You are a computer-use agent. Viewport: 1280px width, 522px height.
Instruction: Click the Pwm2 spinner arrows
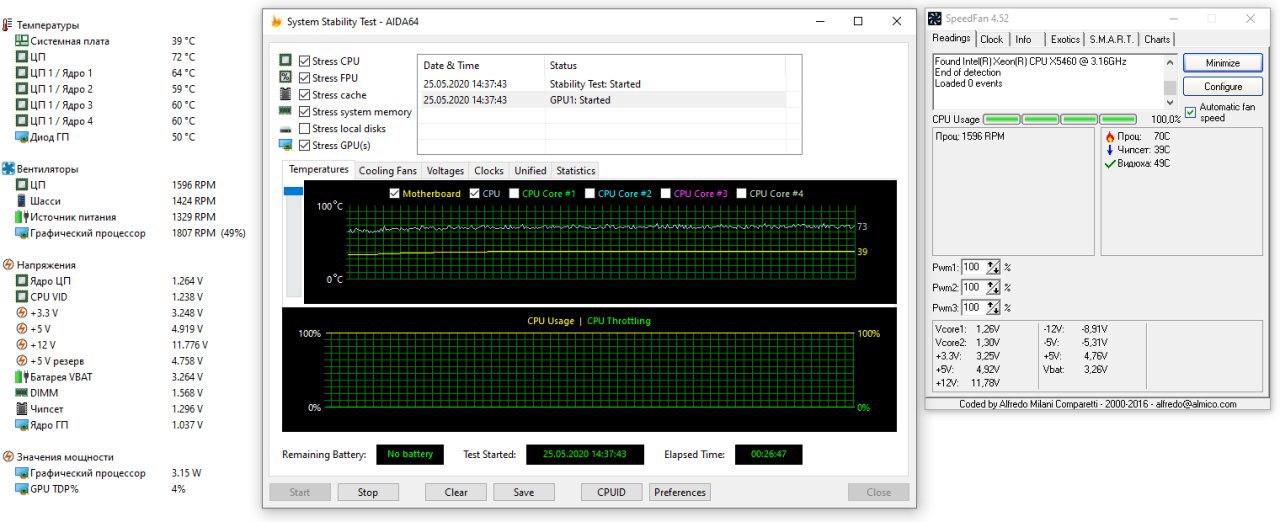(x=993, y=287)
